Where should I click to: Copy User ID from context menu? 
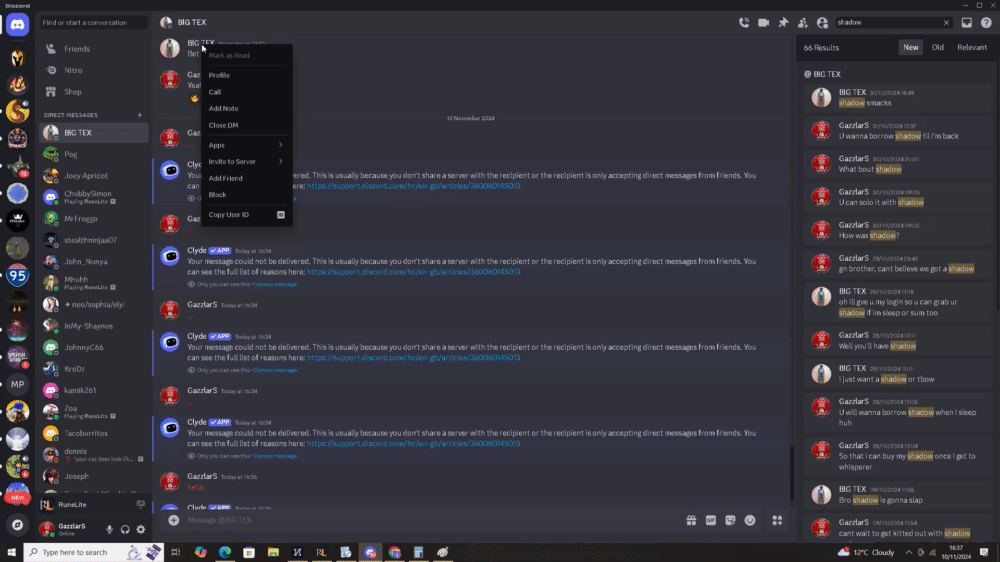(246, 214)
